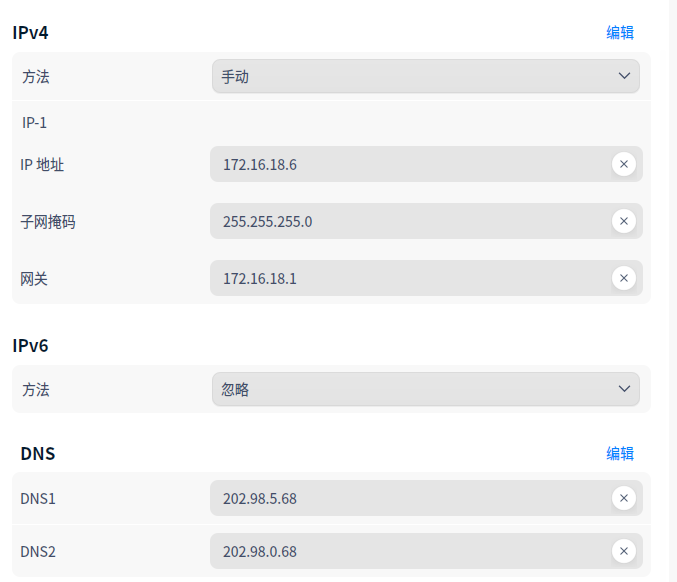Click the IPv4 编辑 link

(620, 32)
